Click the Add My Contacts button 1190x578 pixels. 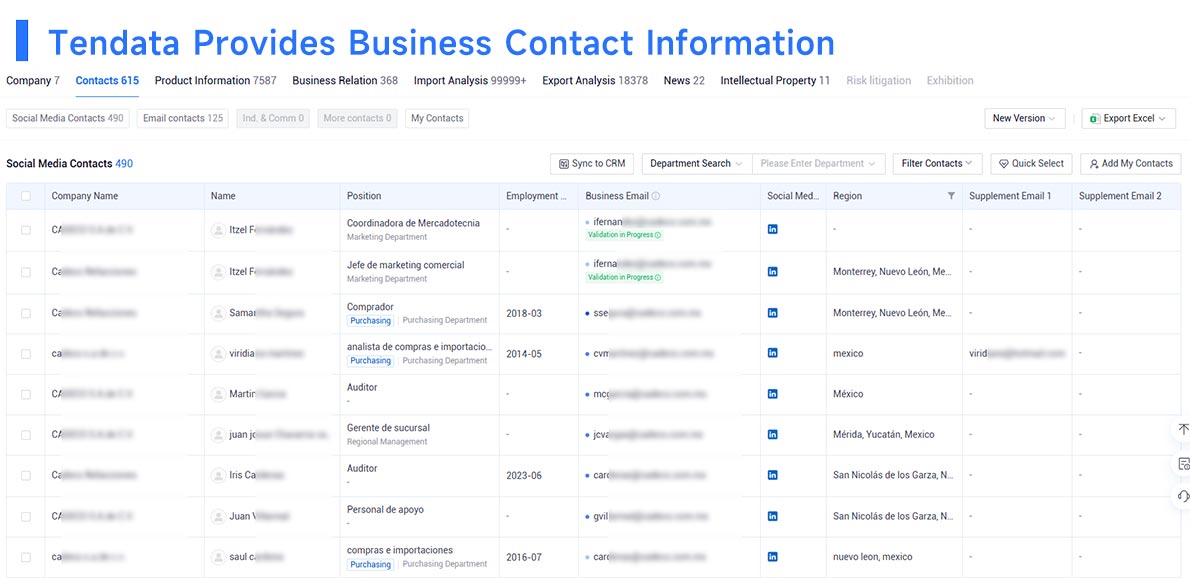tap(1131, 163)
